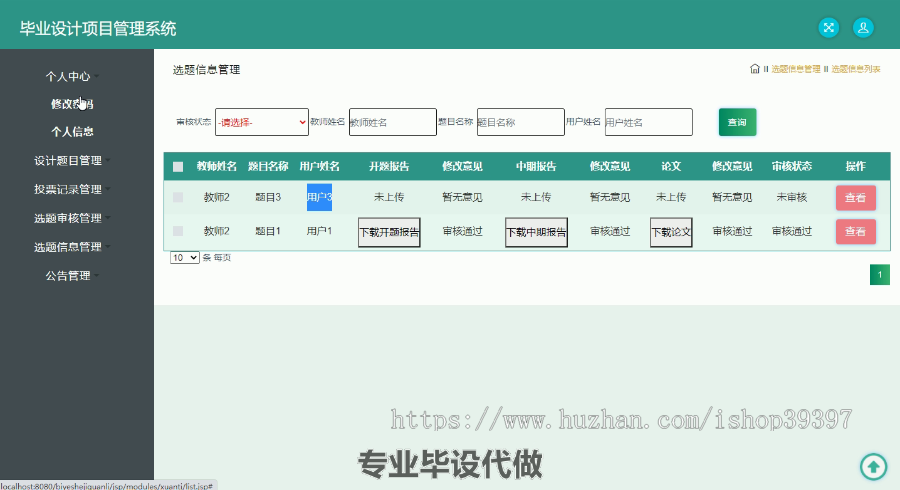Click 选题信息管理 breadcrumb link

click(x=796, y=69)
